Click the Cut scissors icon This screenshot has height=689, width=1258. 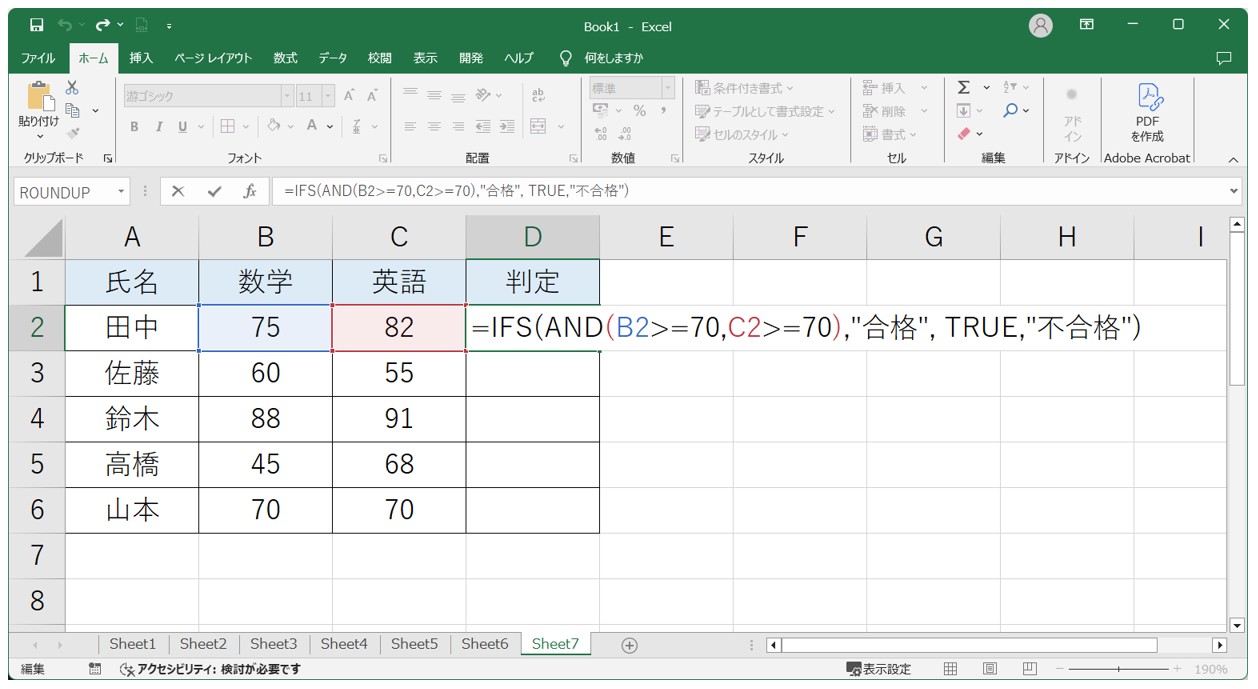tap(72, 88)
